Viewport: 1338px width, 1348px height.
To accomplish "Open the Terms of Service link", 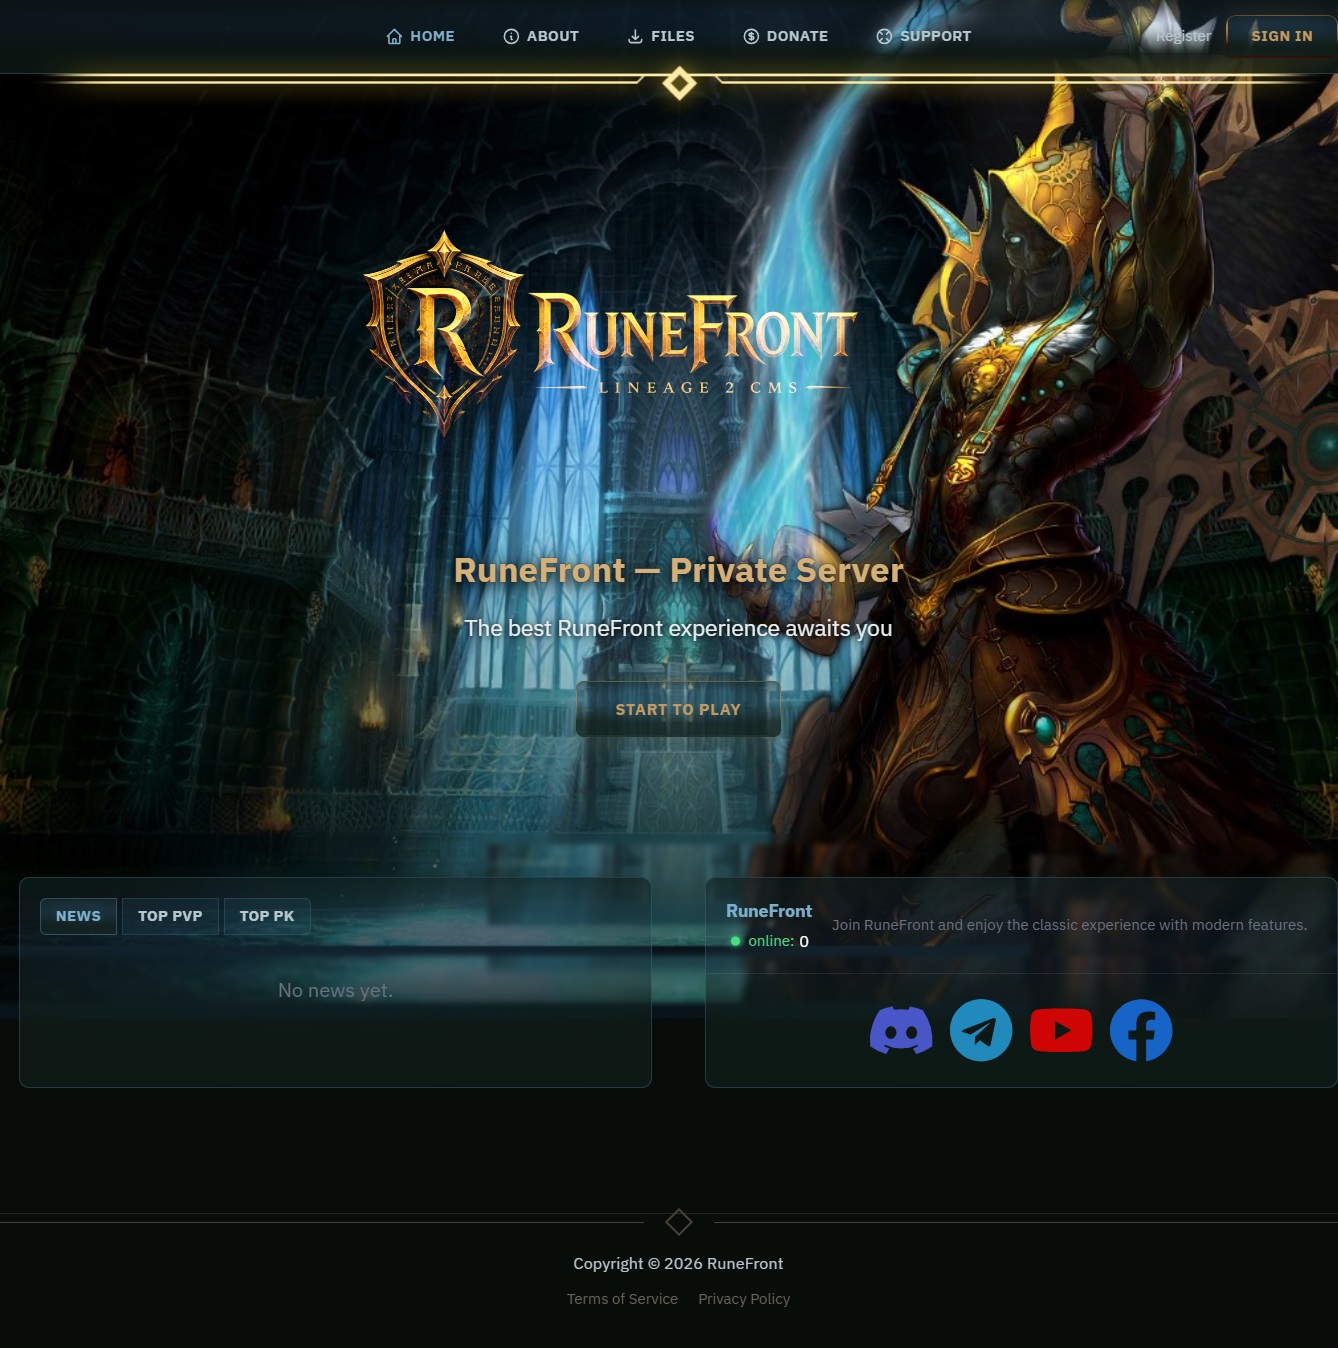I will coord(622,1299).
